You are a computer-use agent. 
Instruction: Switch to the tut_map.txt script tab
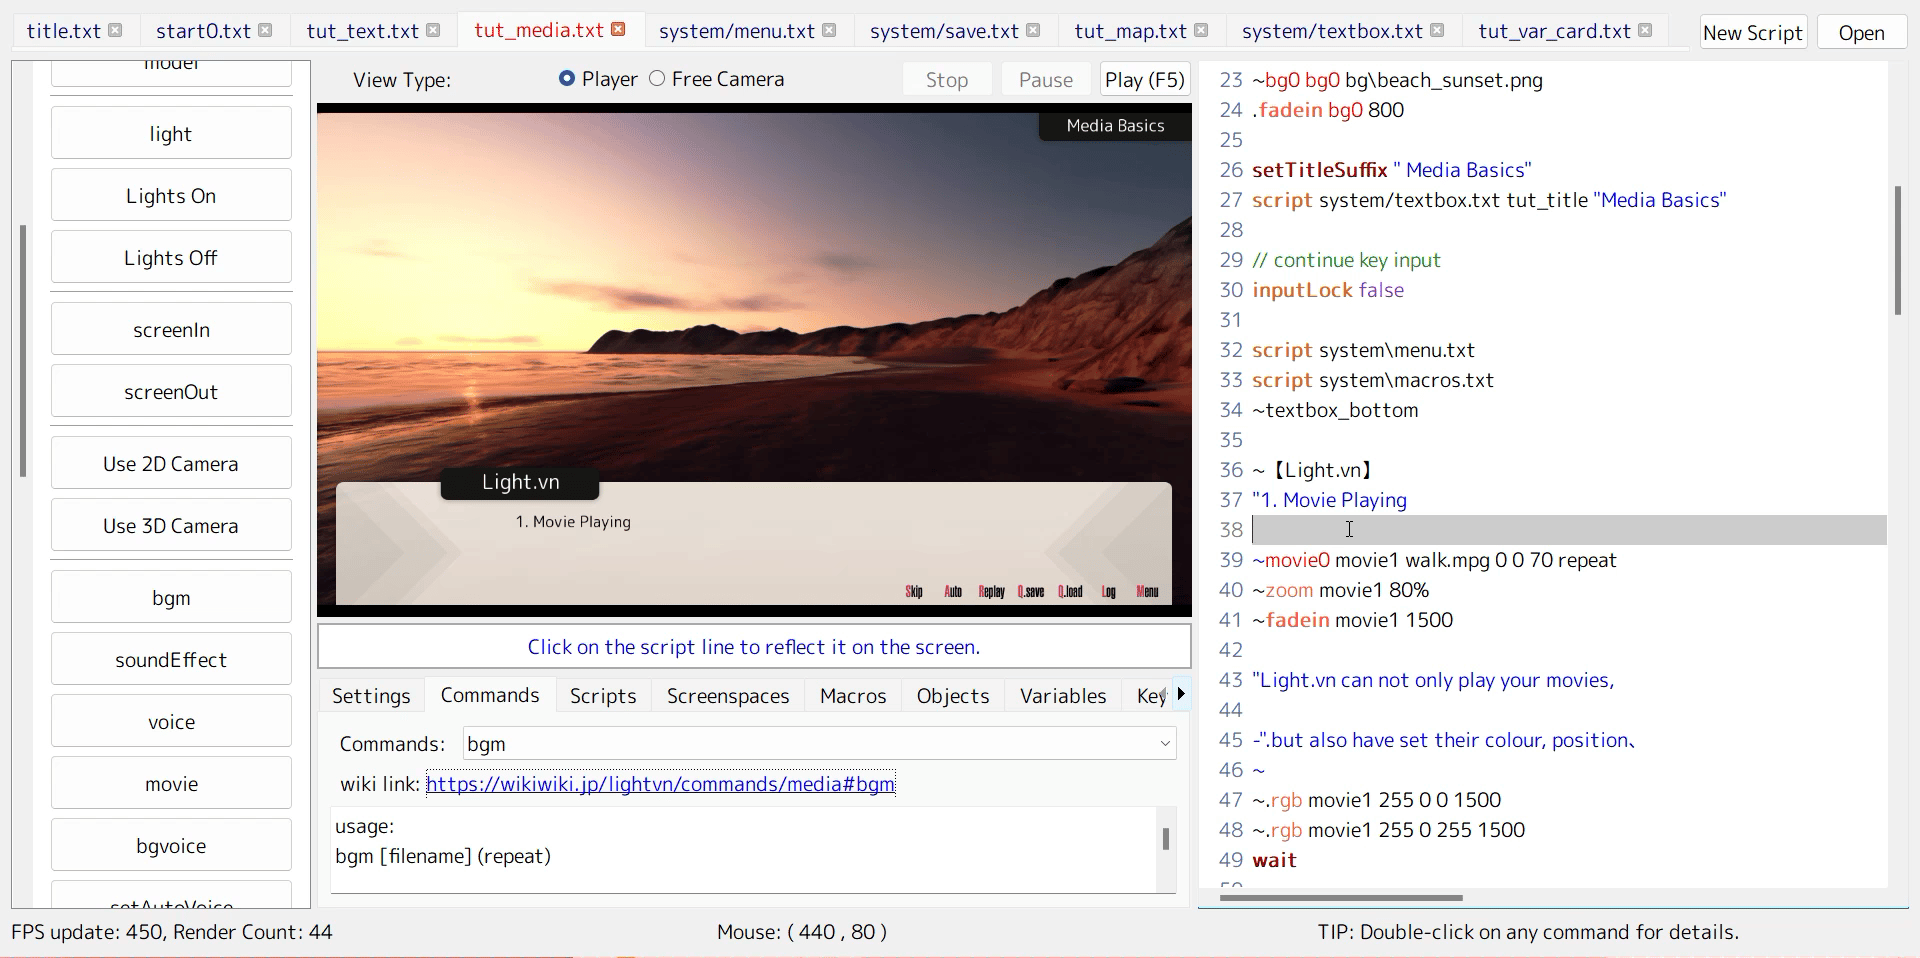click(1130, 31)
